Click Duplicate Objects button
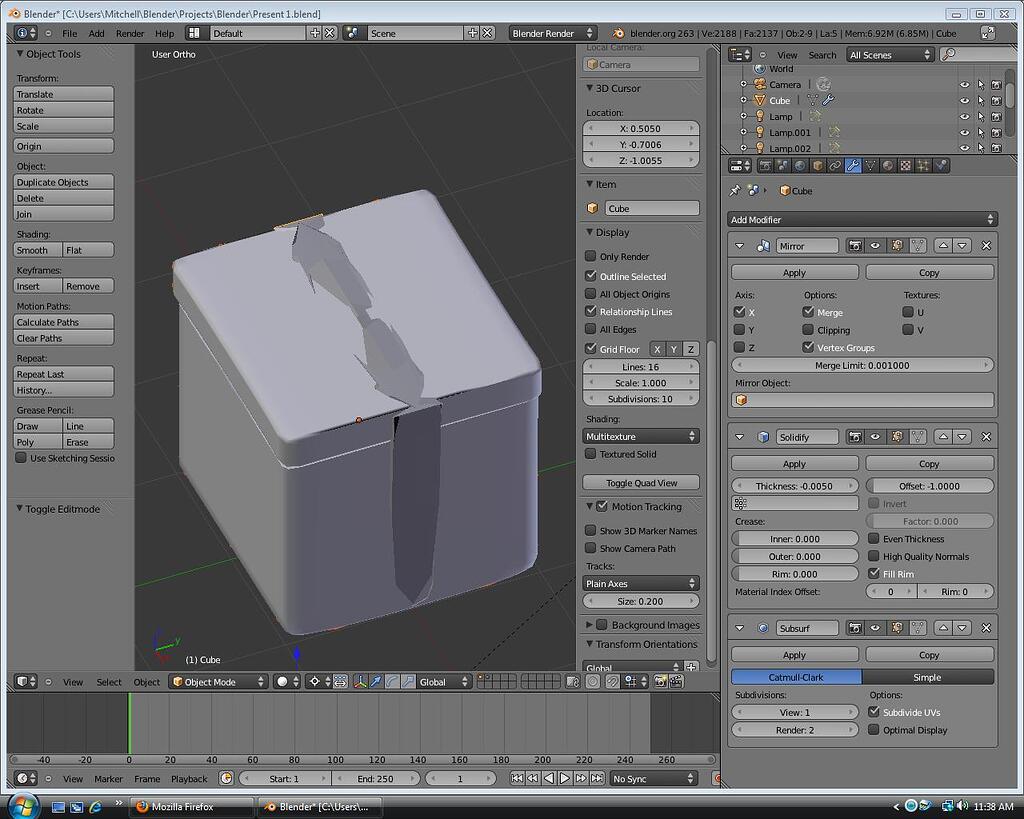1024x819 pixels. pyautogui.click(x=63, y=182)
